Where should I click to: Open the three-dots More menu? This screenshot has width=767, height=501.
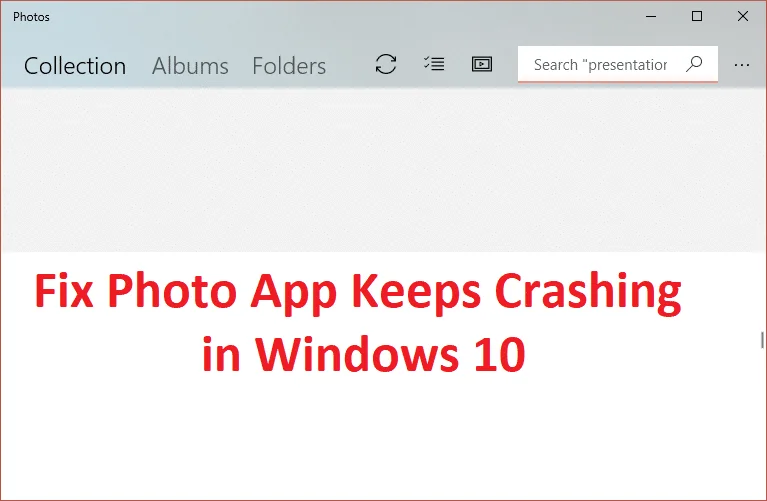click(742, 65)
